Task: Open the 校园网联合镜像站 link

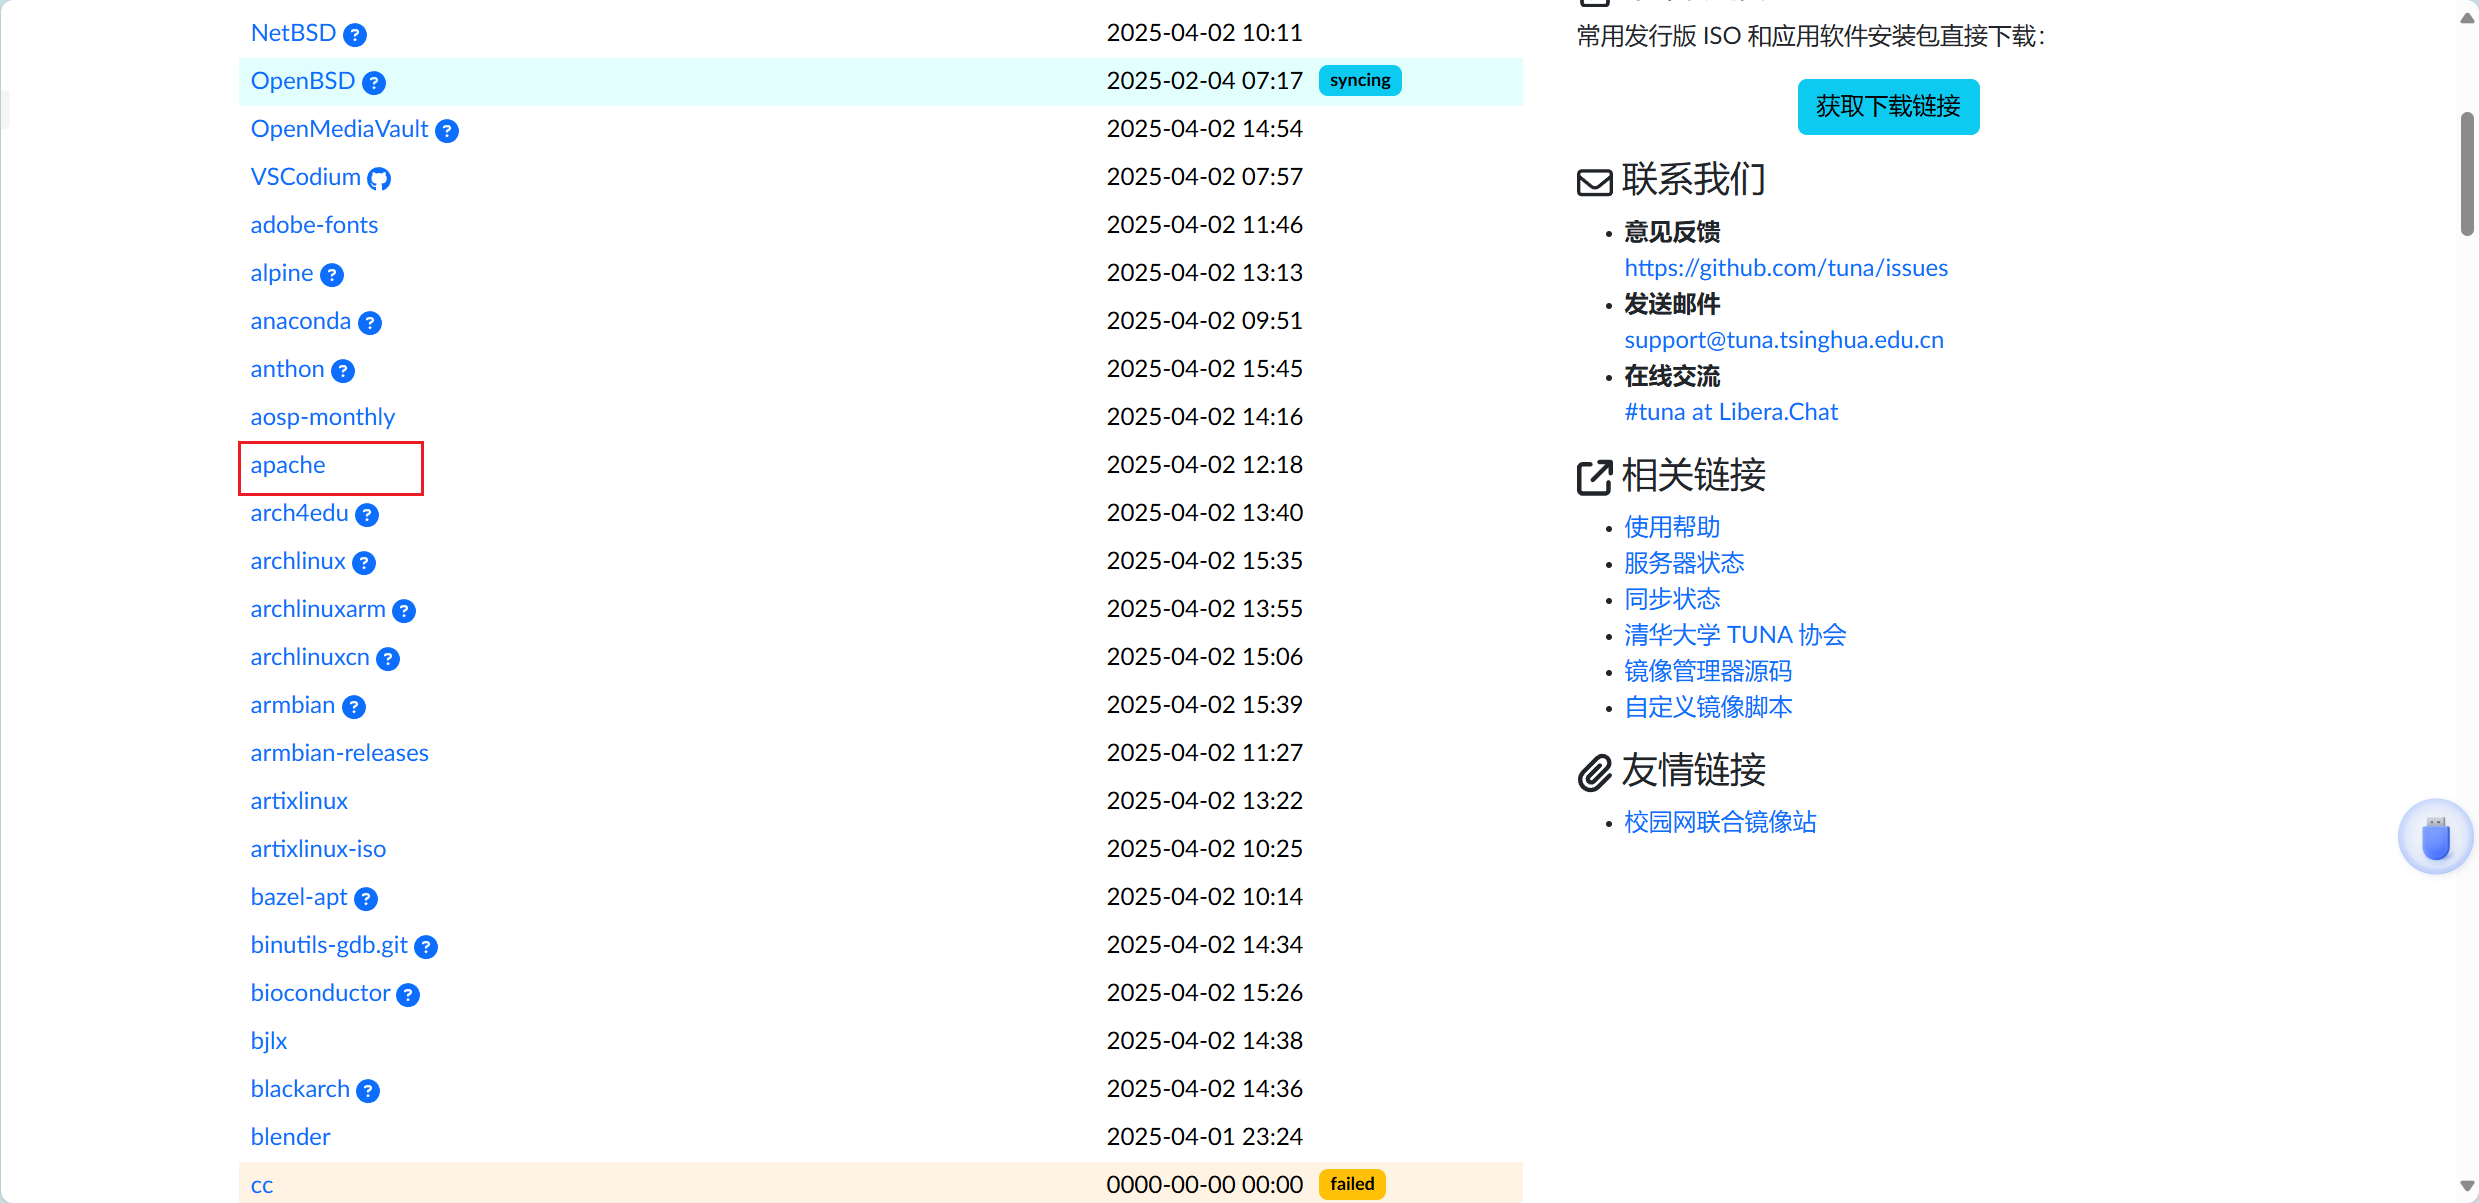Action: coord(1719,822)
